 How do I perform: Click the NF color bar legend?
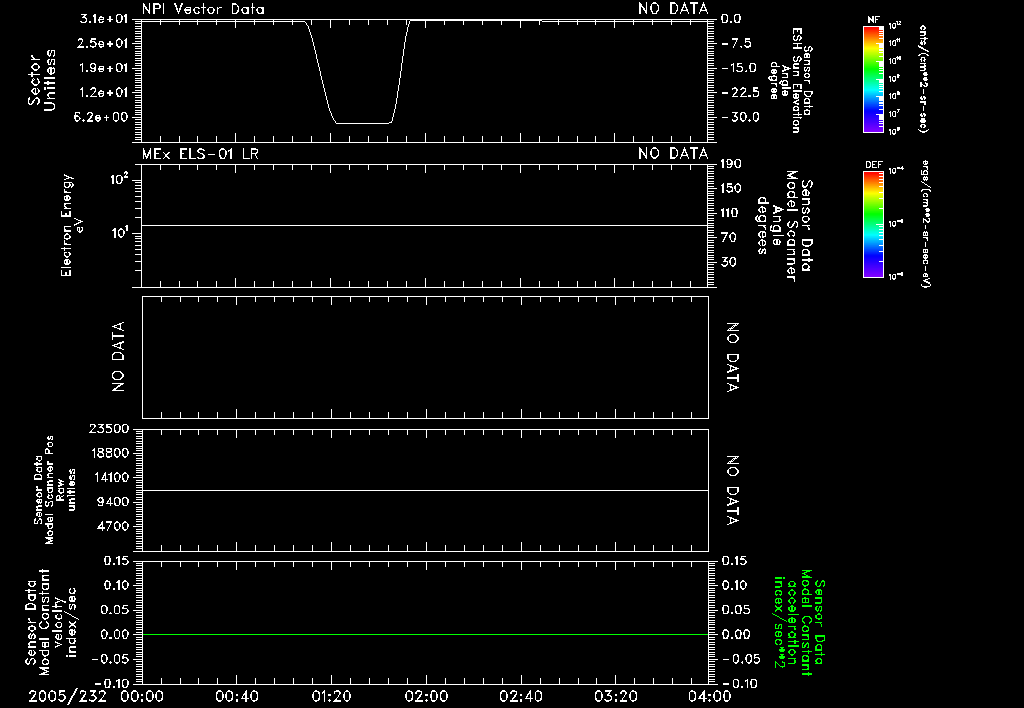pos(873,78)
